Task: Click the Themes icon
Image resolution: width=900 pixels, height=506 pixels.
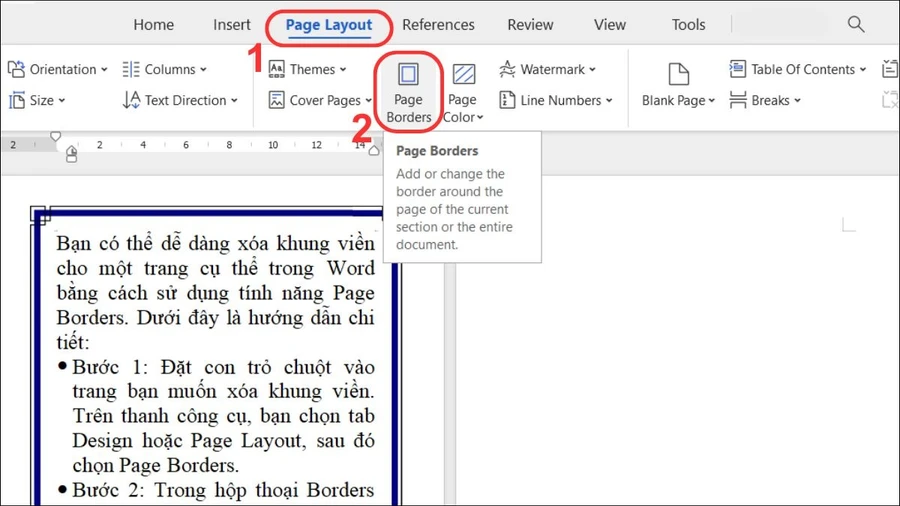Action: (277, 69)
